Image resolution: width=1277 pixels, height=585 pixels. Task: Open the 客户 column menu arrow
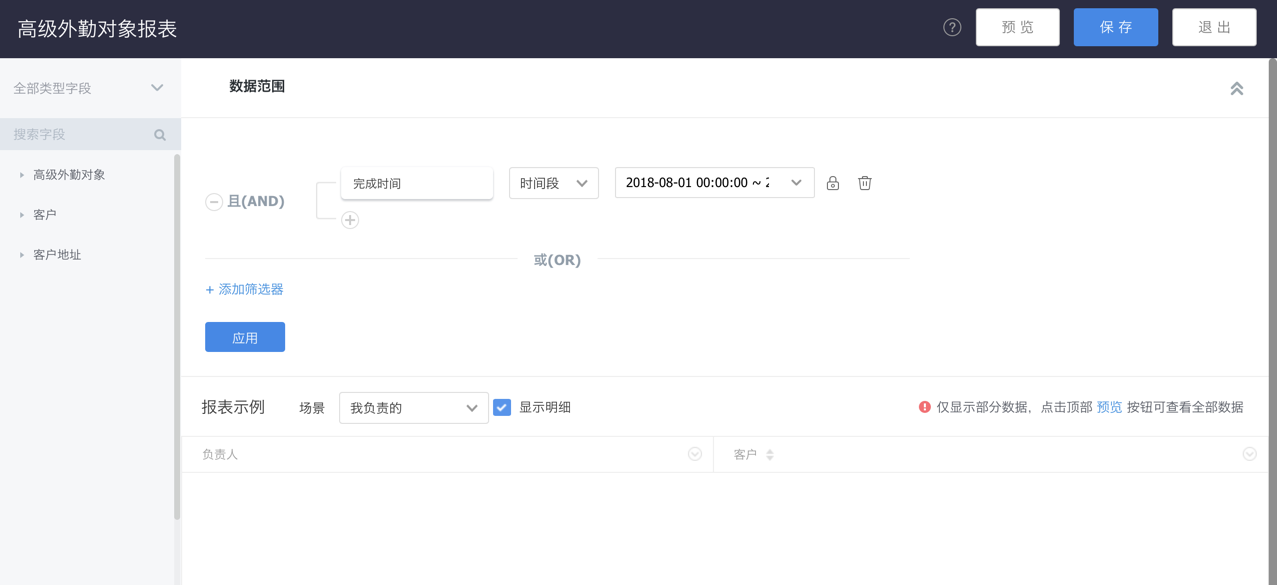(x=1249, y=454)
